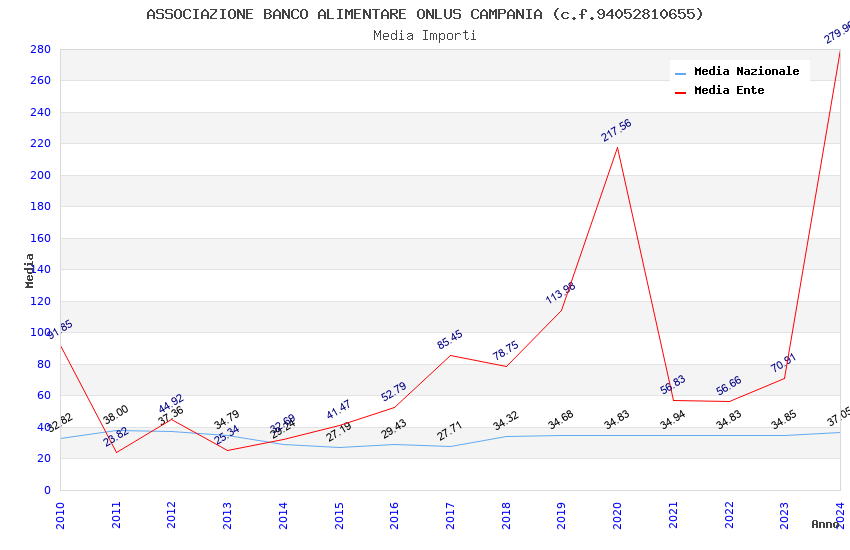
Task: Click the 'Anno' x-axis title
Action: pos(825,524)
